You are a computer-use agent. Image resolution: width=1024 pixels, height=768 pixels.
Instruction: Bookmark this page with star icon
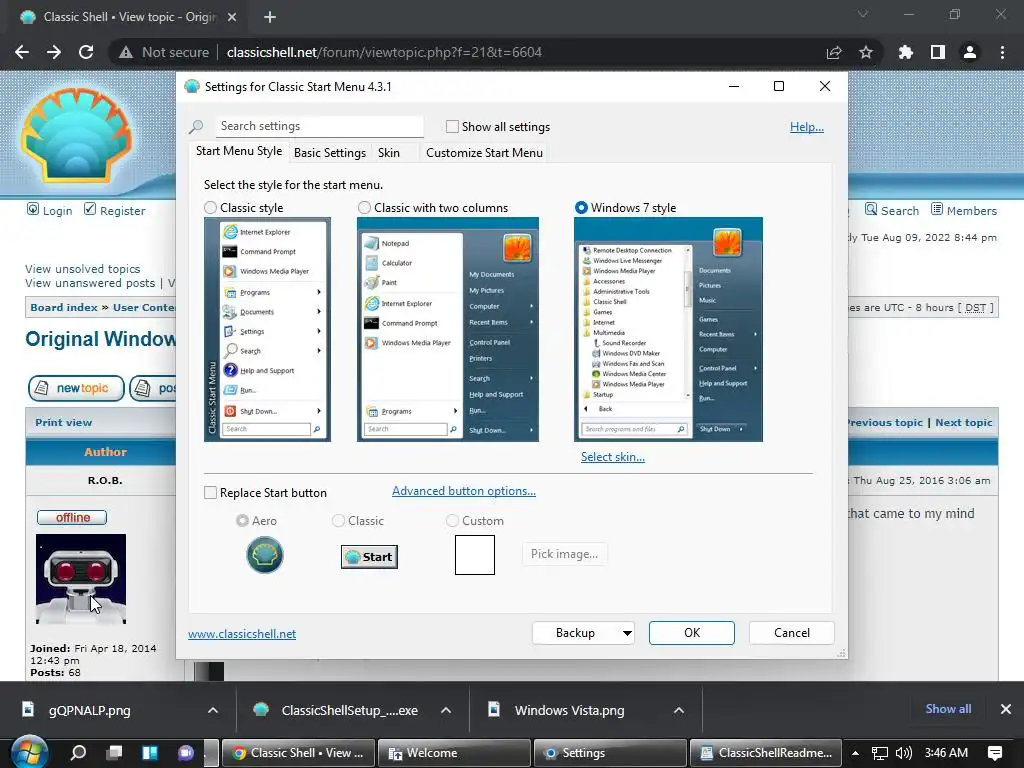tap(866, 52)
